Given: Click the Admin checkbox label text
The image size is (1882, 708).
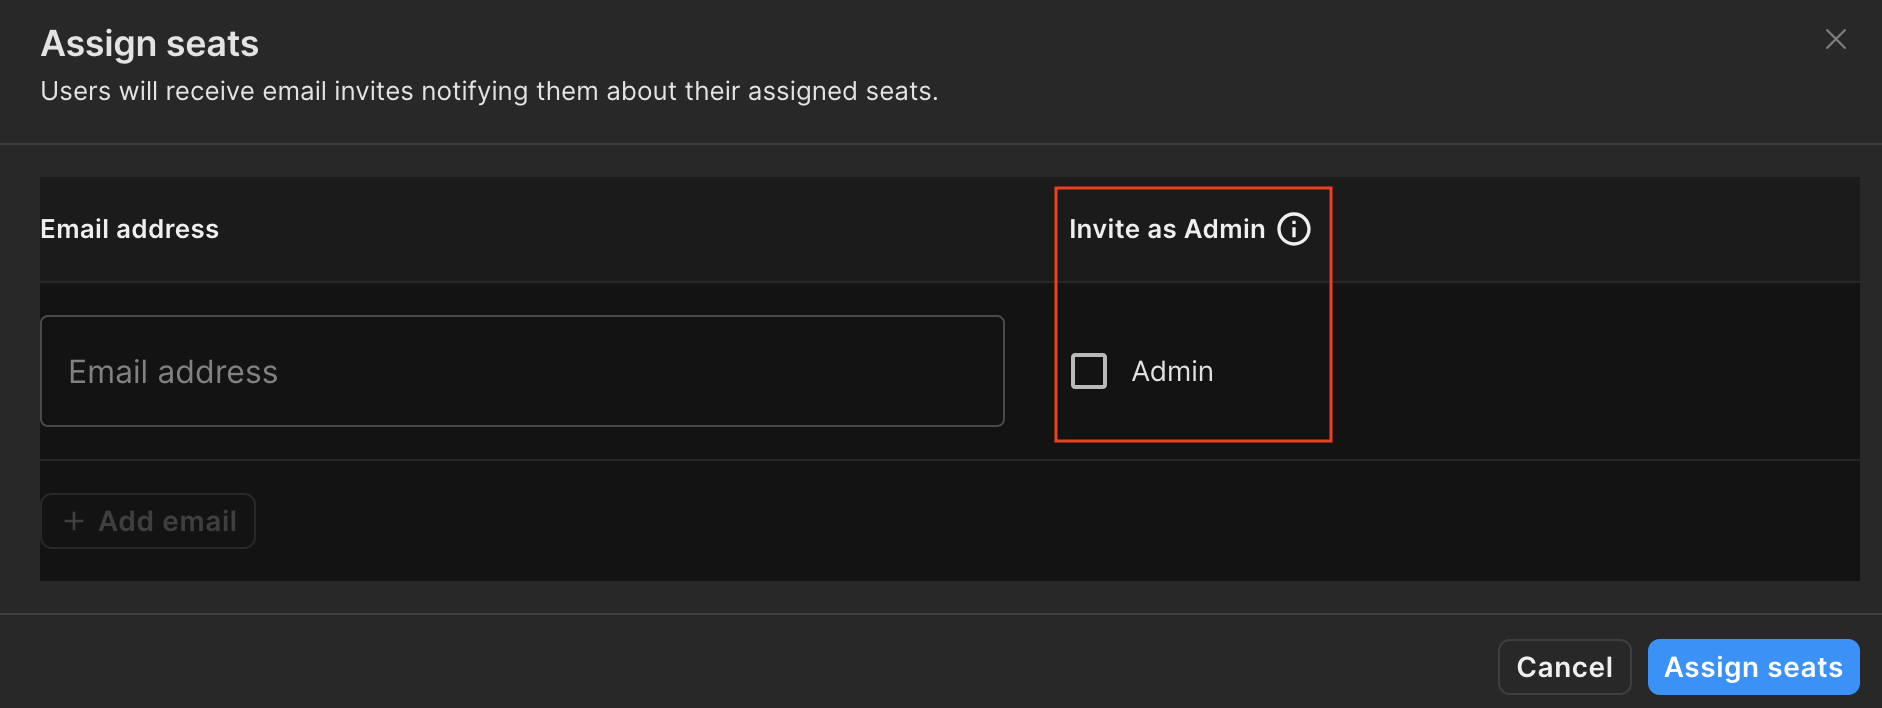Looking at the screenshot, I should (1172, 371).
